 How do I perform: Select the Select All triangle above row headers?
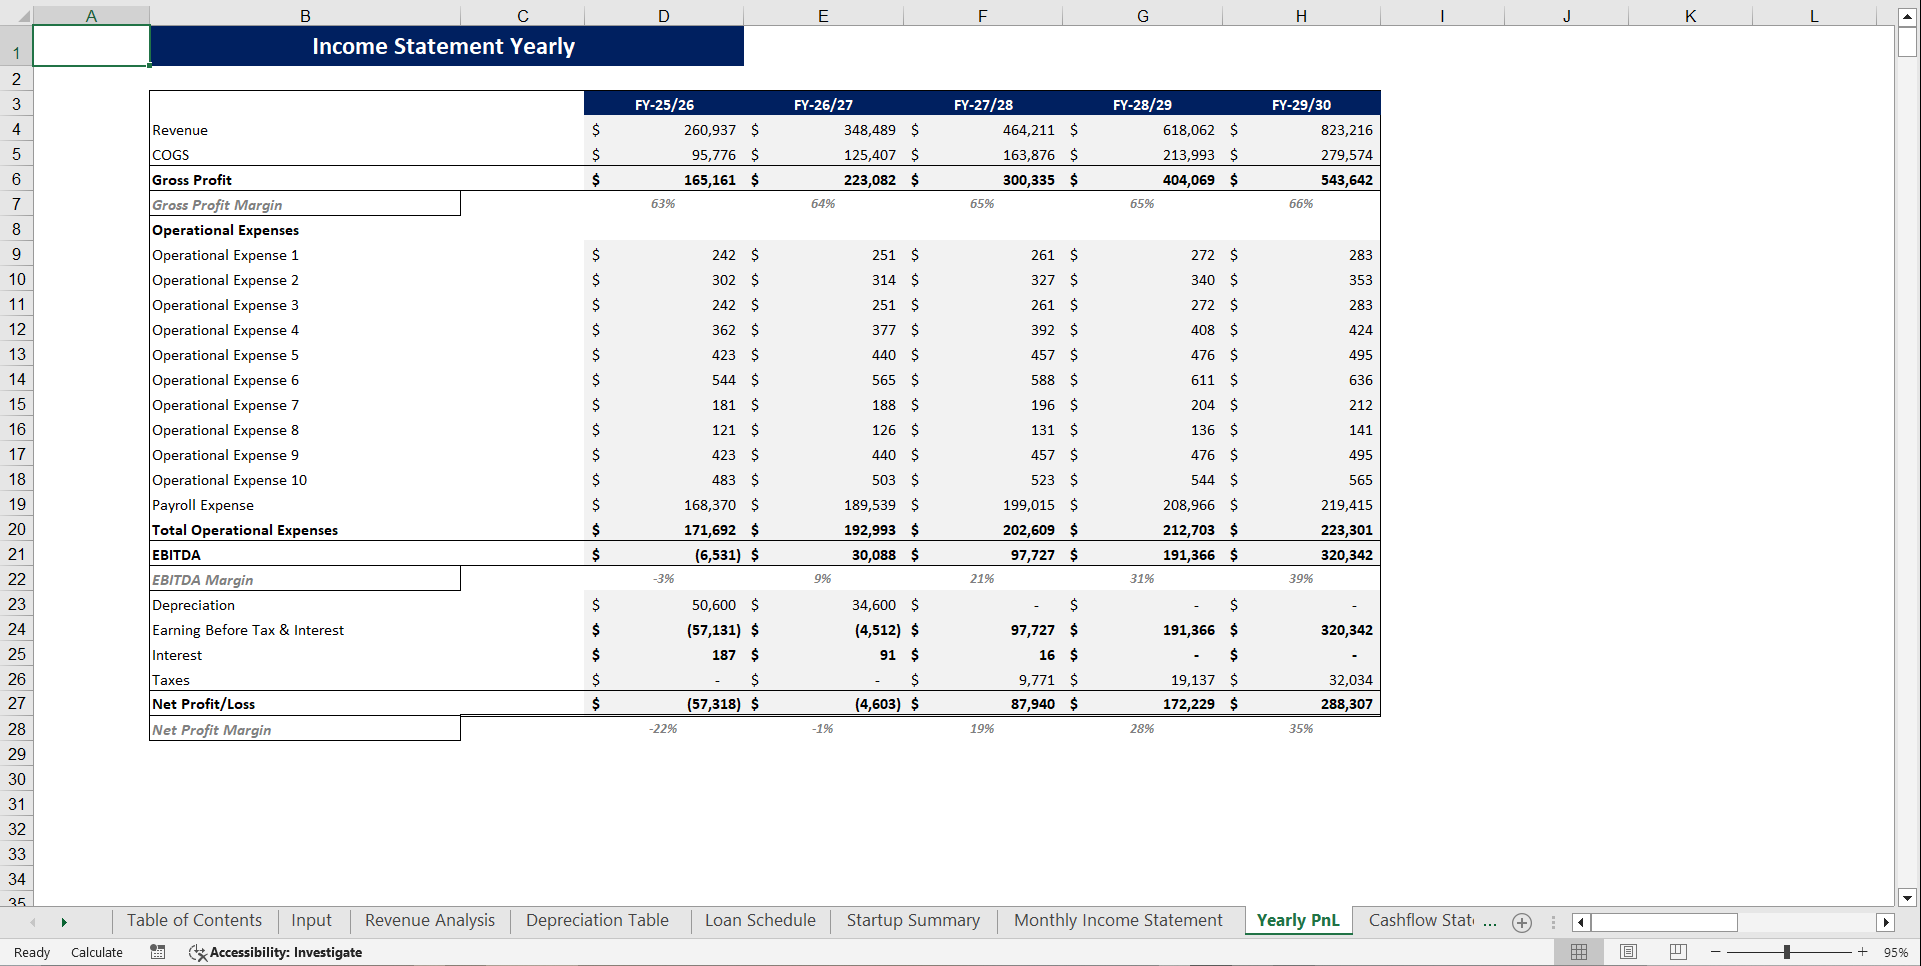(24, 15)
